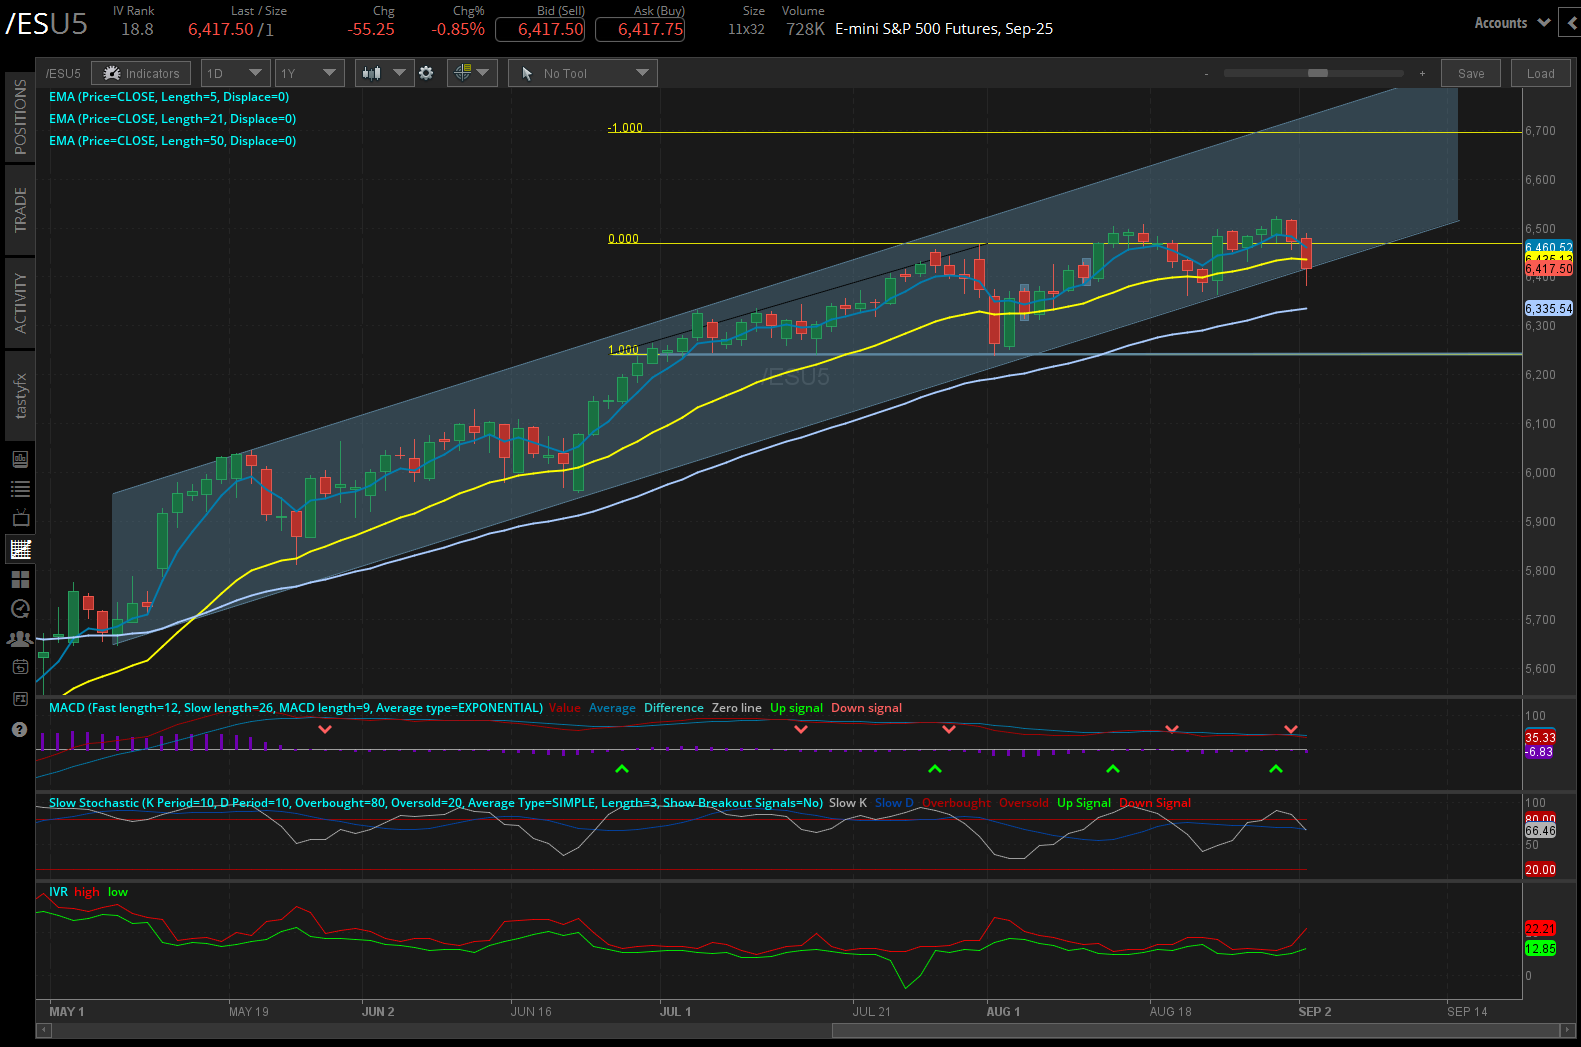
Task: Click the horizontal chart scrollbar thumb
Action: point(1196,1031)
